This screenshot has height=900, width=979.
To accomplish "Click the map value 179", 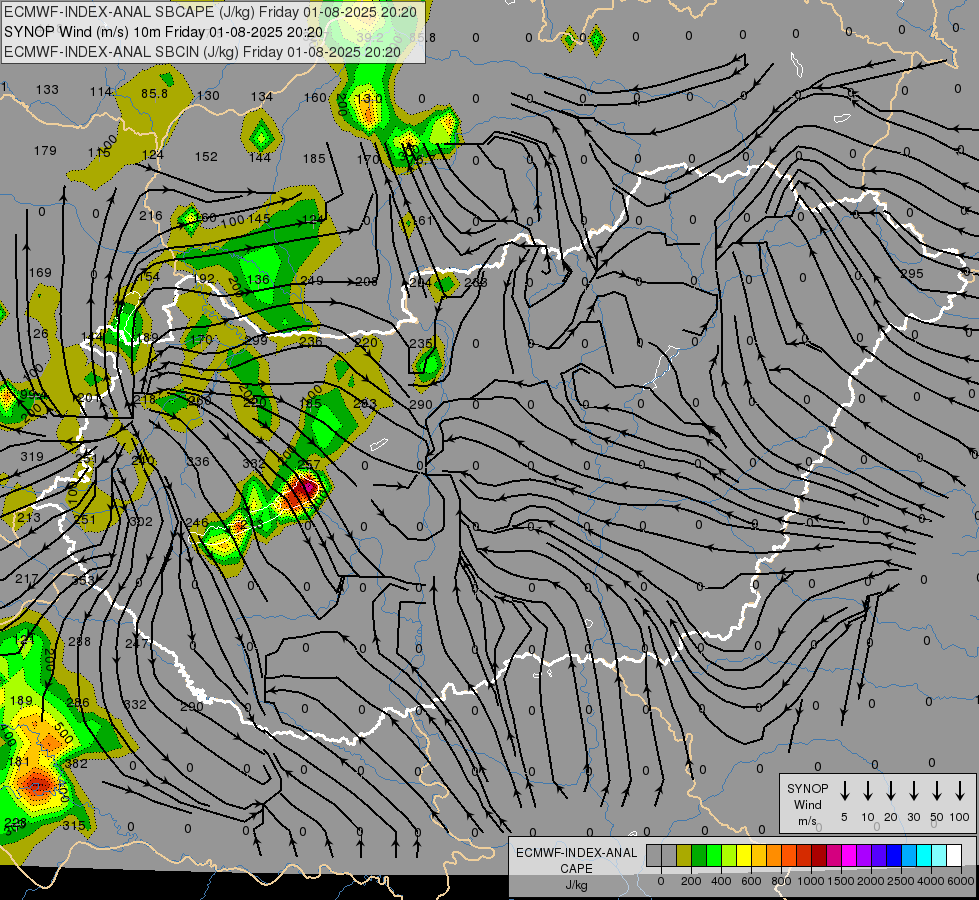I will pos(45,151).
